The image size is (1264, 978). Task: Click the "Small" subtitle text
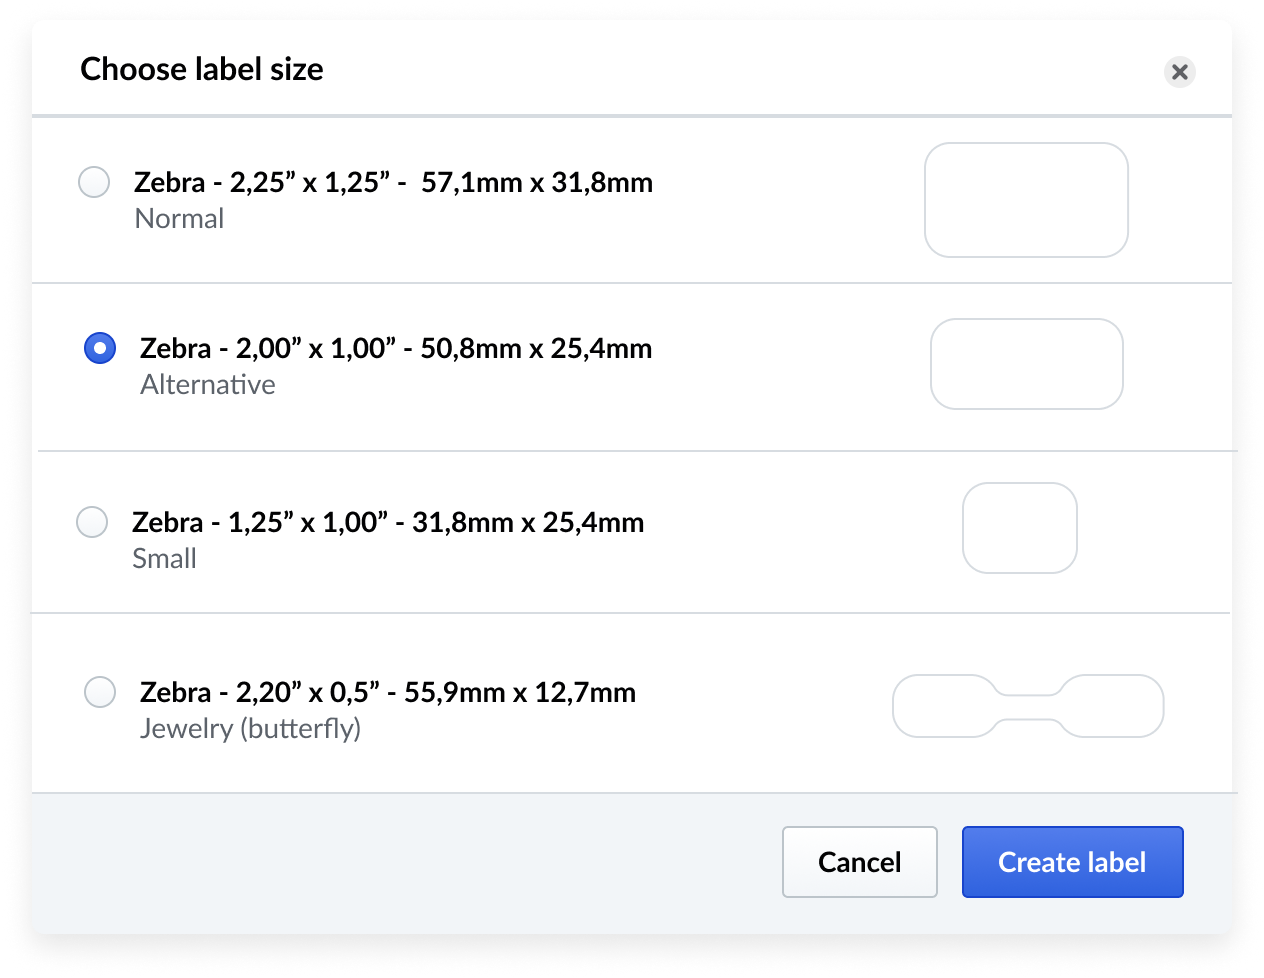[164, 559]
